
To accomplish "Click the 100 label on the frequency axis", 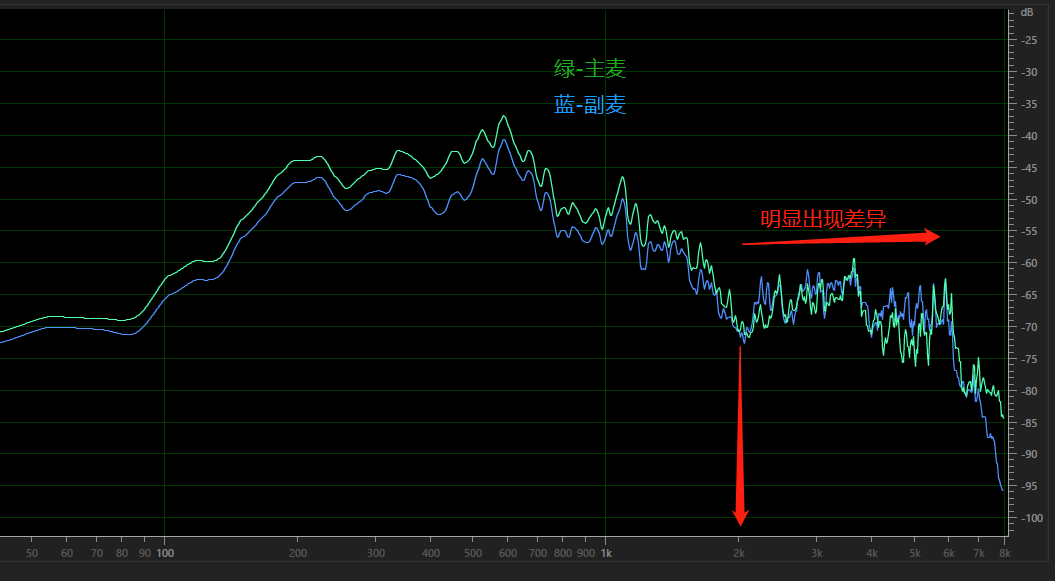I will (165, 553).
